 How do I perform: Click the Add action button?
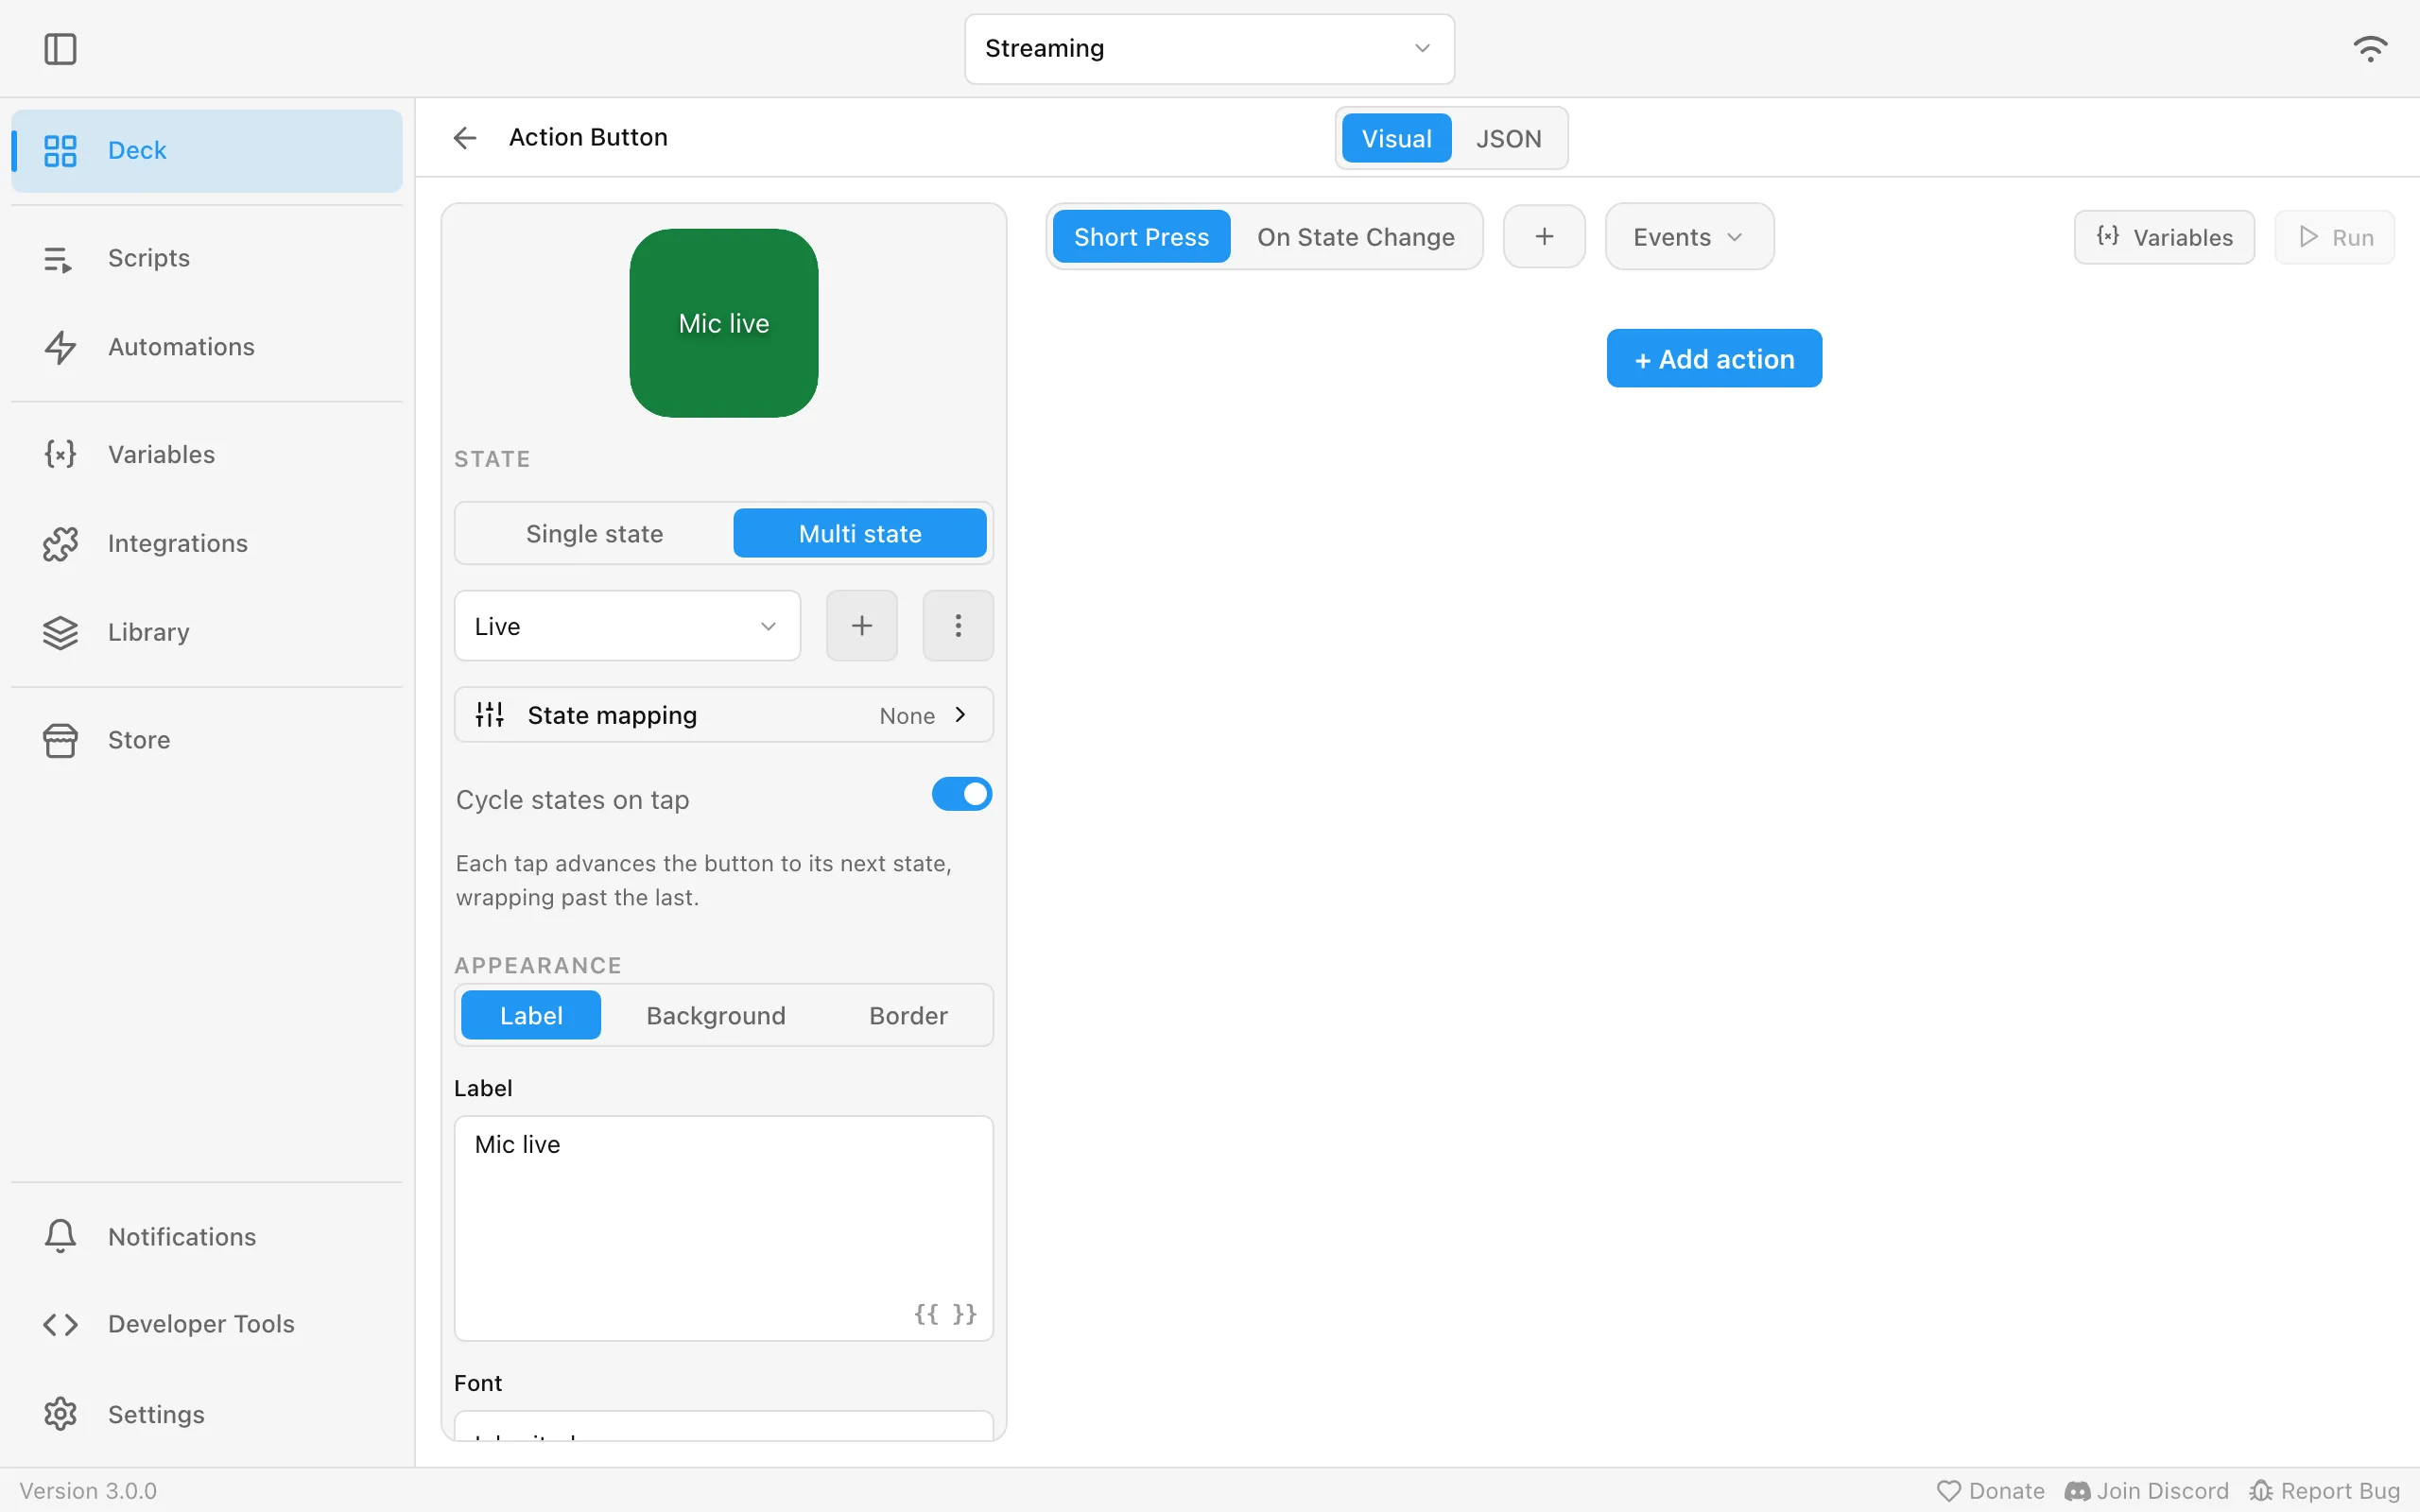pyautogui.click(x=1714, y=358)
